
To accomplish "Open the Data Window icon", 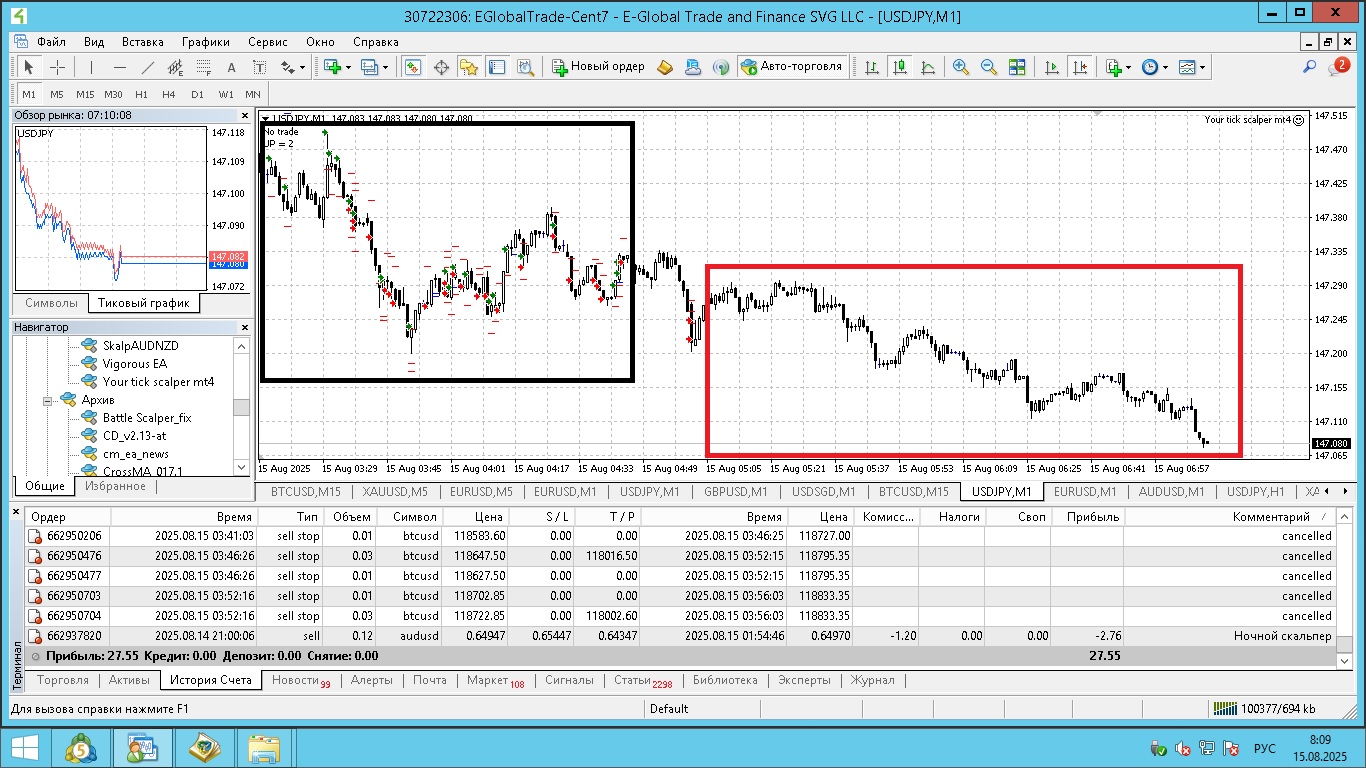I will click(x=441, y=67).
